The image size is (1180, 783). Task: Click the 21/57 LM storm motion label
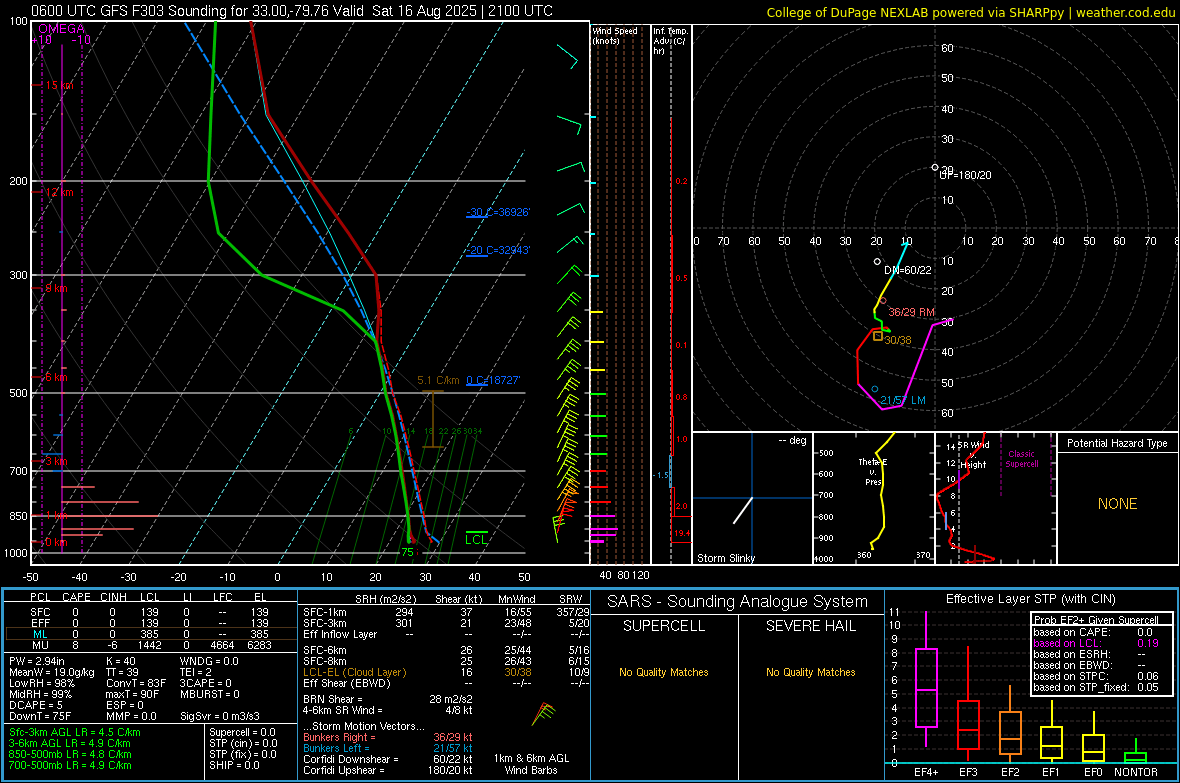(x=903, y=400)
